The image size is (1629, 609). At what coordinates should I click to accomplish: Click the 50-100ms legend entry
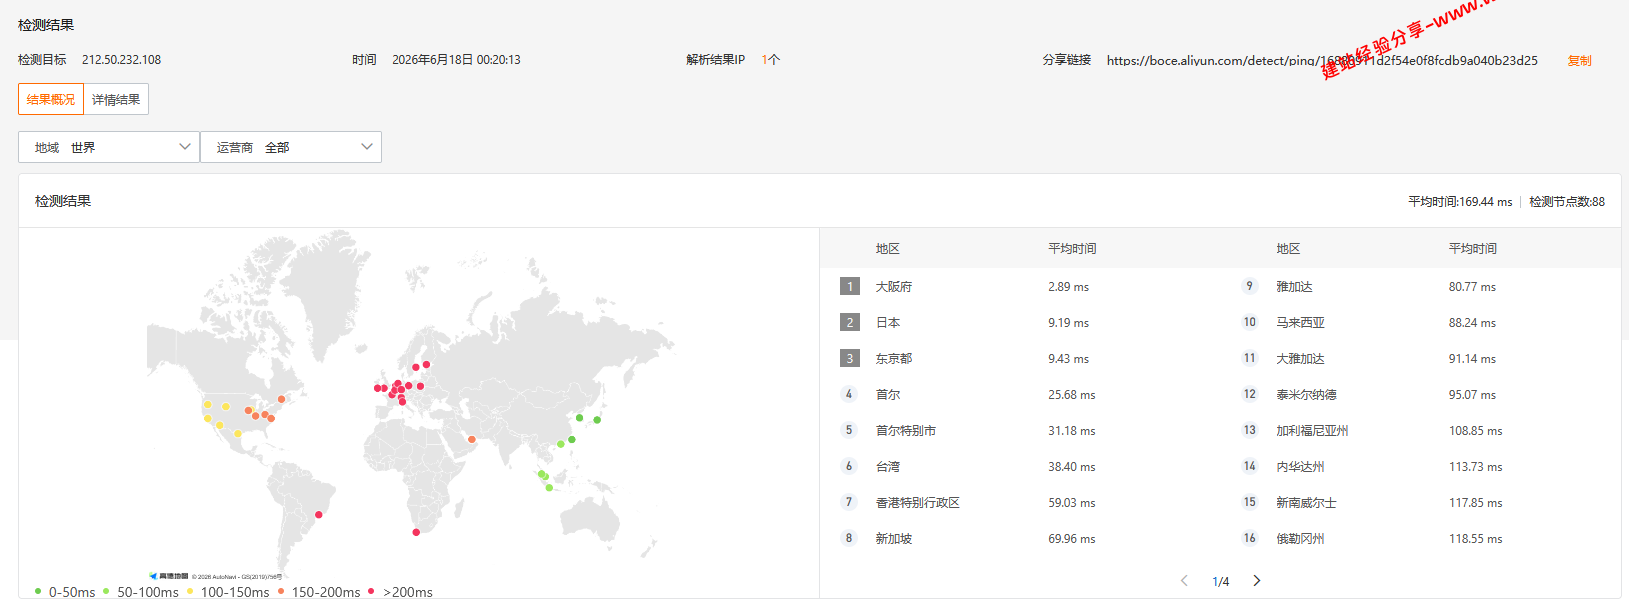pyautogui.click(x=141, y=592)
